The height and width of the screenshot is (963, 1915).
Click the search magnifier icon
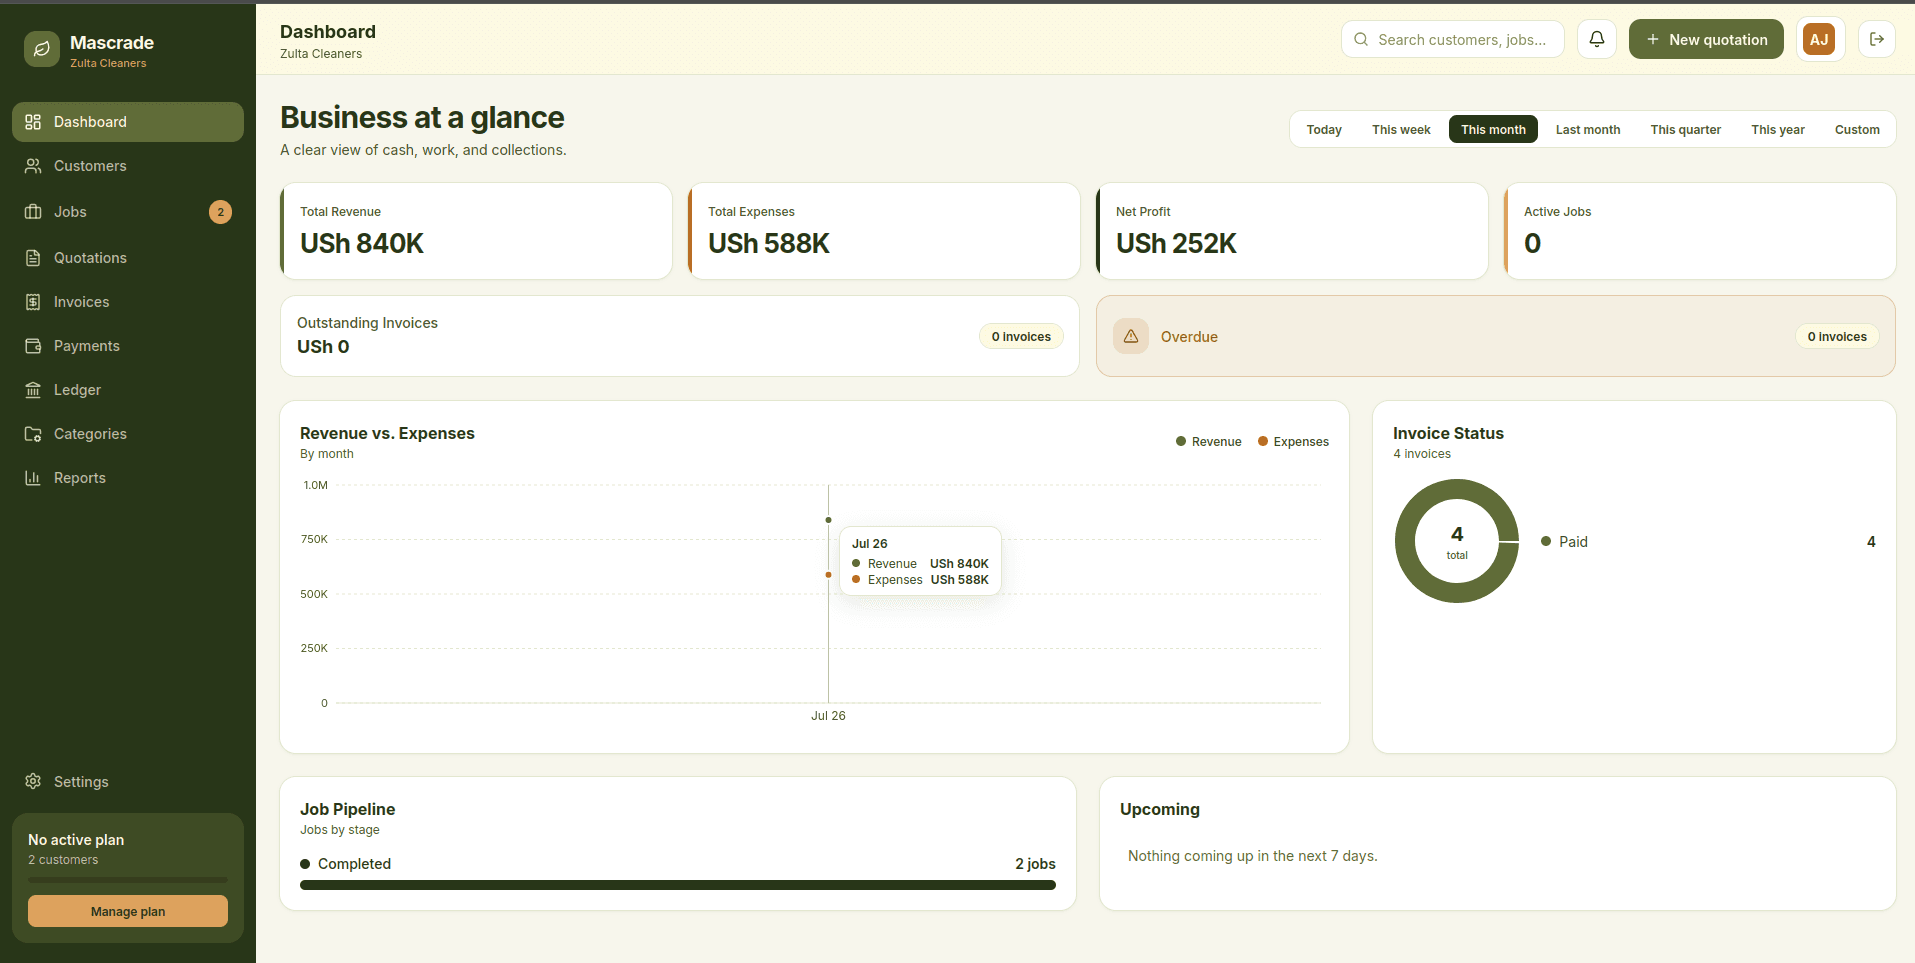pyautogui.click(x=1361, y=40)
